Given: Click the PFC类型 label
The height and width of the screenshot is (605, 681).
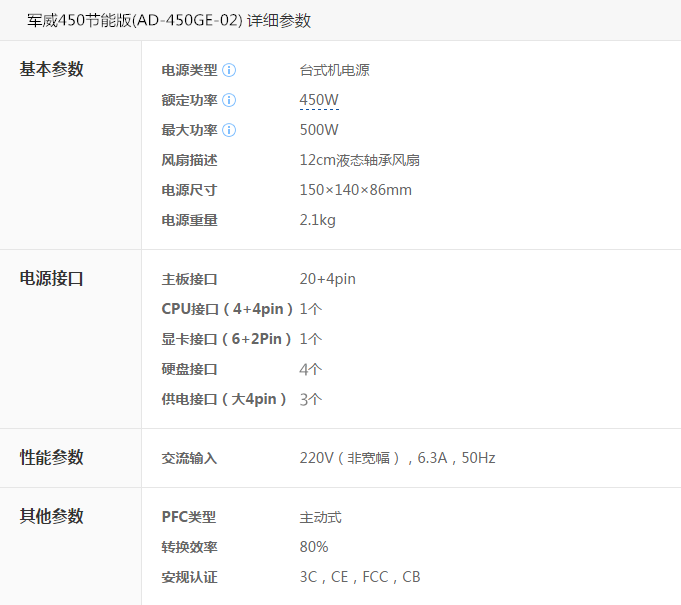Looking at the screenshot, I should [188, 517].
